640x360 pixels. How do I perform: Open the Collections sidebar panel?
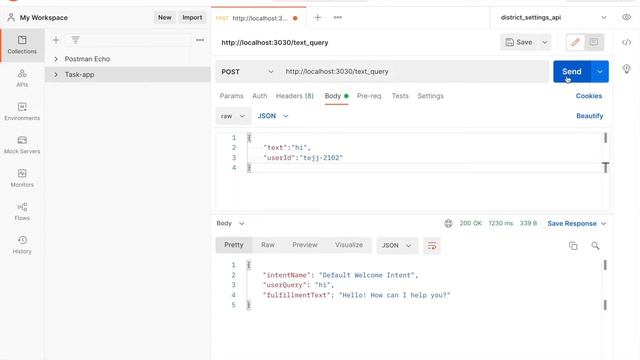click(x=22, y=45)
